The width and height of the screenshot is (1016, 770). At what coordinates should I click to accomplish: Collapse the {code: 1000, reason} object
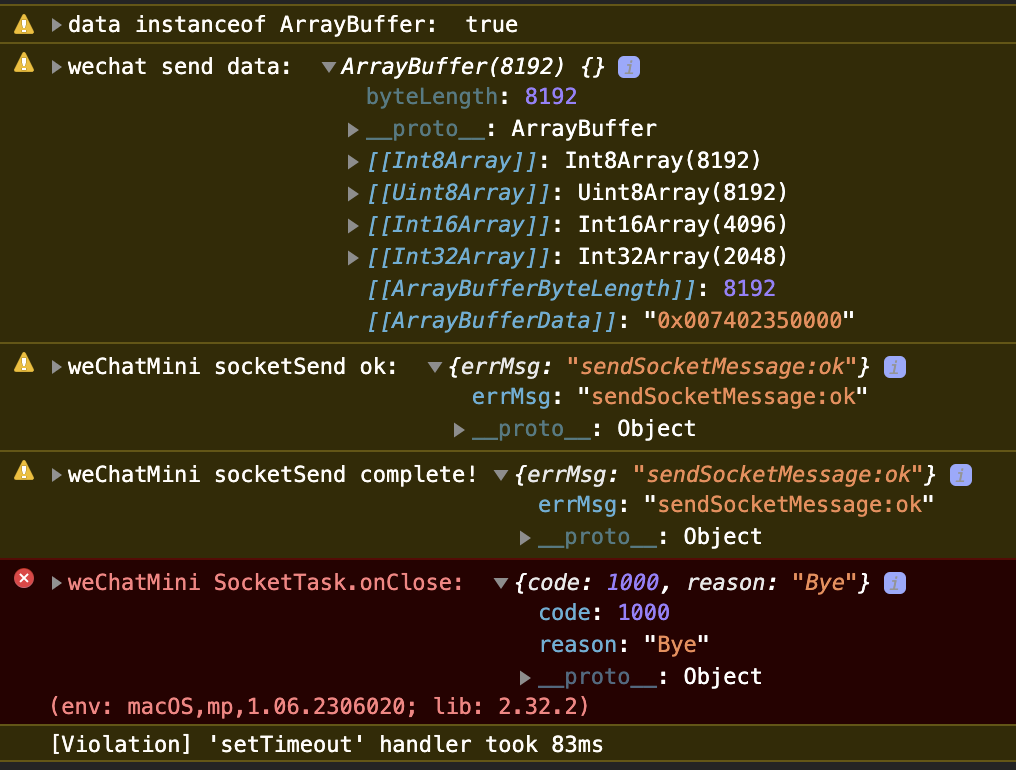[x=501, y=583]
